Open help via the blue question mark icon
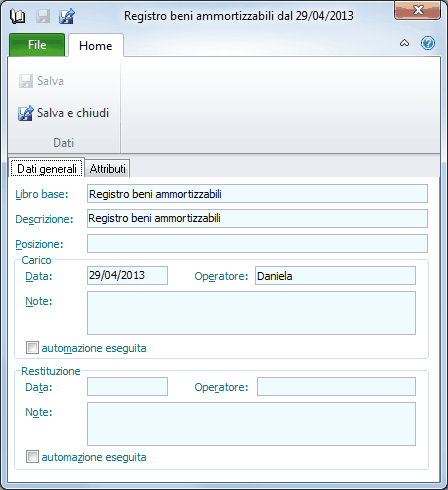The image size is (448, 490). click(x=428, y=43)
